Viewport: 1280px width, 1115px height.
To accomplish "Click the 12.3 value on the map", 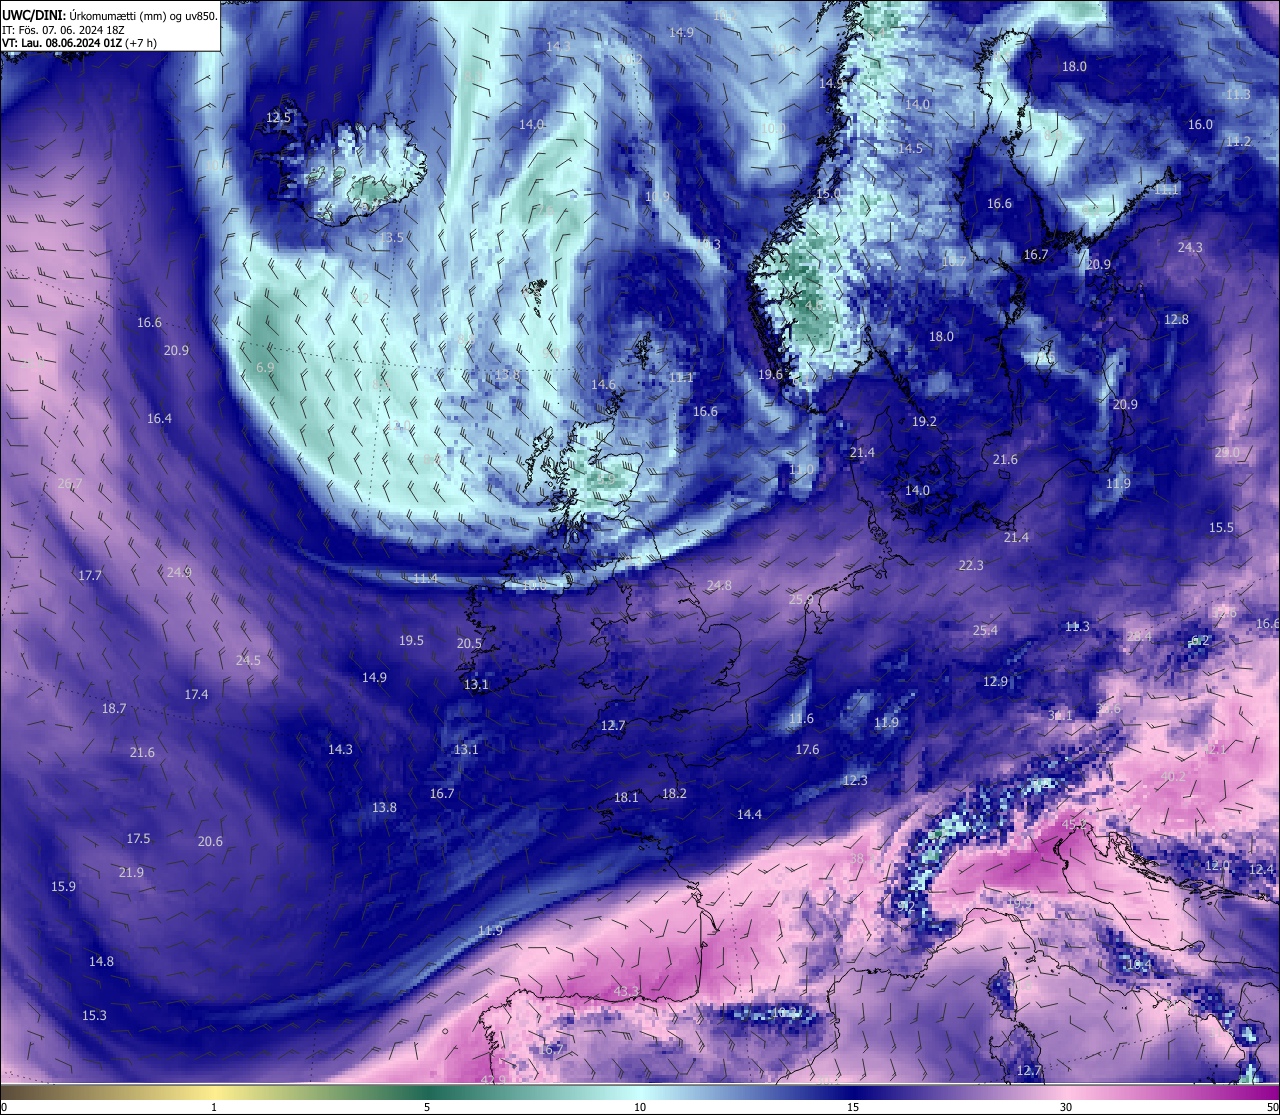I will (855, 780).
